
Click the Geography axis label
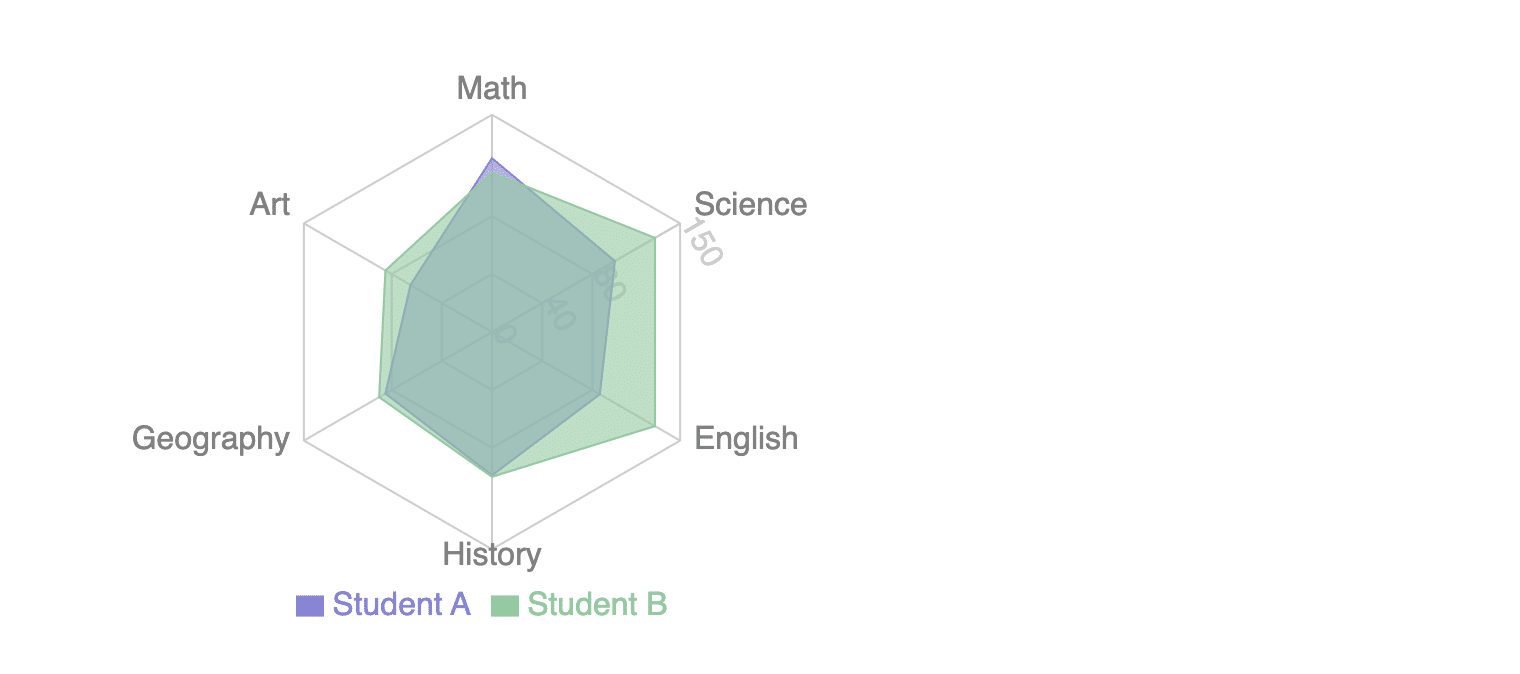(x=211, y=438)
